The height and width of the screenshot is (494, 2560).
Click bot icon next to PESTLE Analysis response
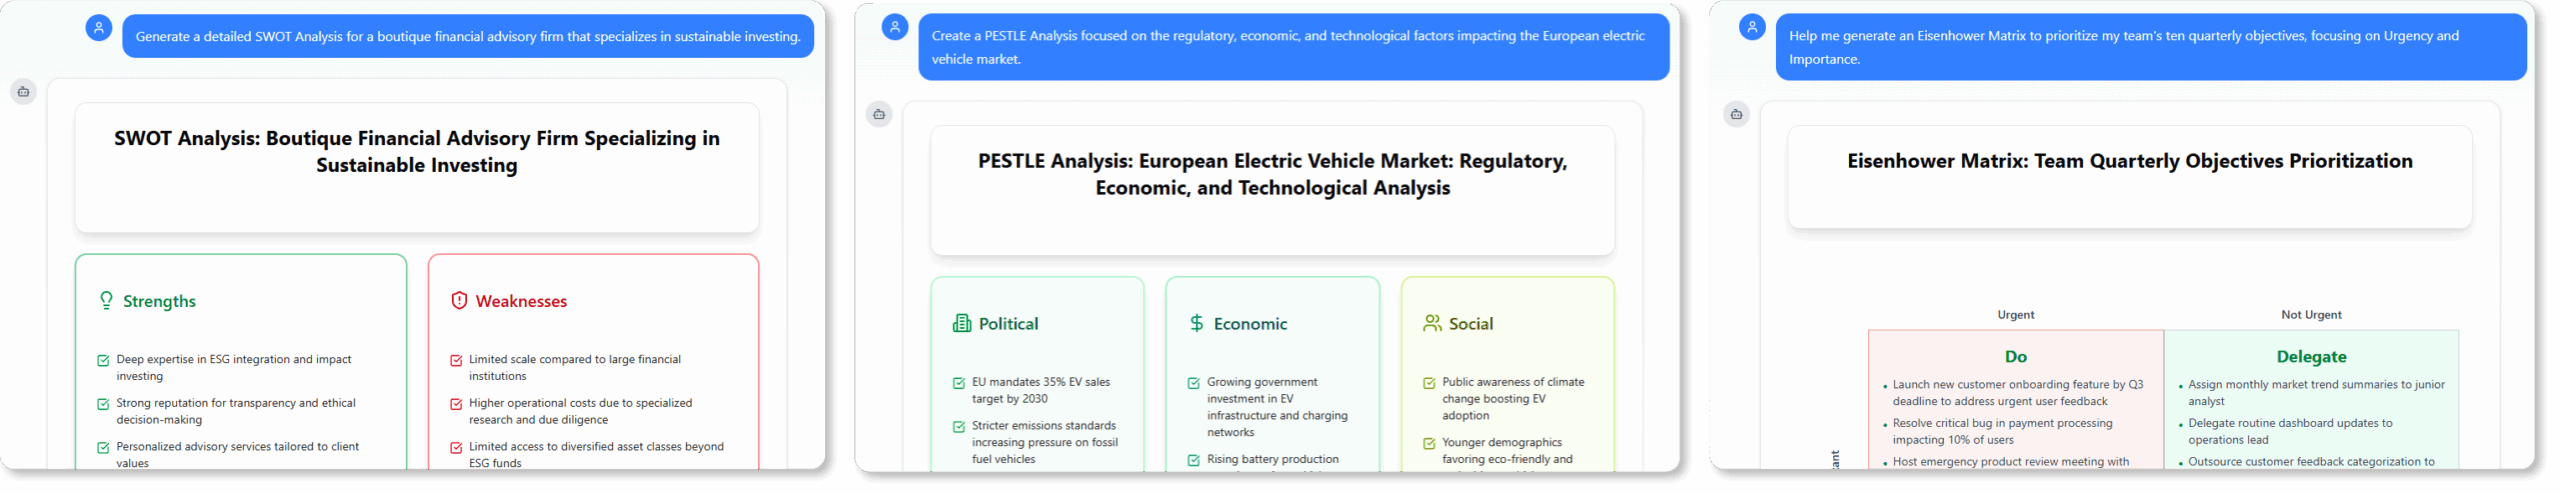pos(878,114)
